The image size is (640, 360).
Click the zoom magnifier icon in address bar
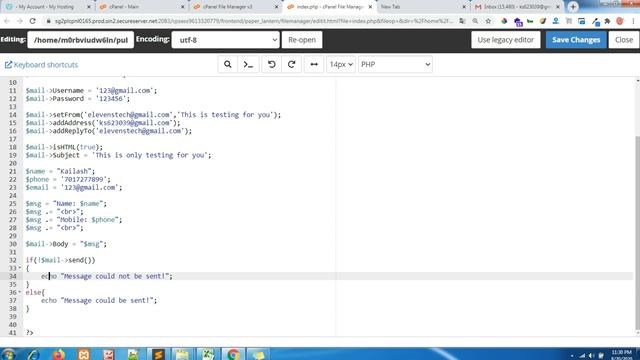[x=475, y=21]
